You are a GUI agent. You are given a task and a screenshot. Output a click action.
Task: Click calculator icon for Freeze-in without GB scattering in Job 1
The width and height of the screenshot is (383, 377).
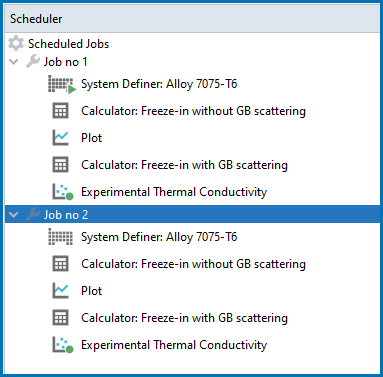click(61, 111)
